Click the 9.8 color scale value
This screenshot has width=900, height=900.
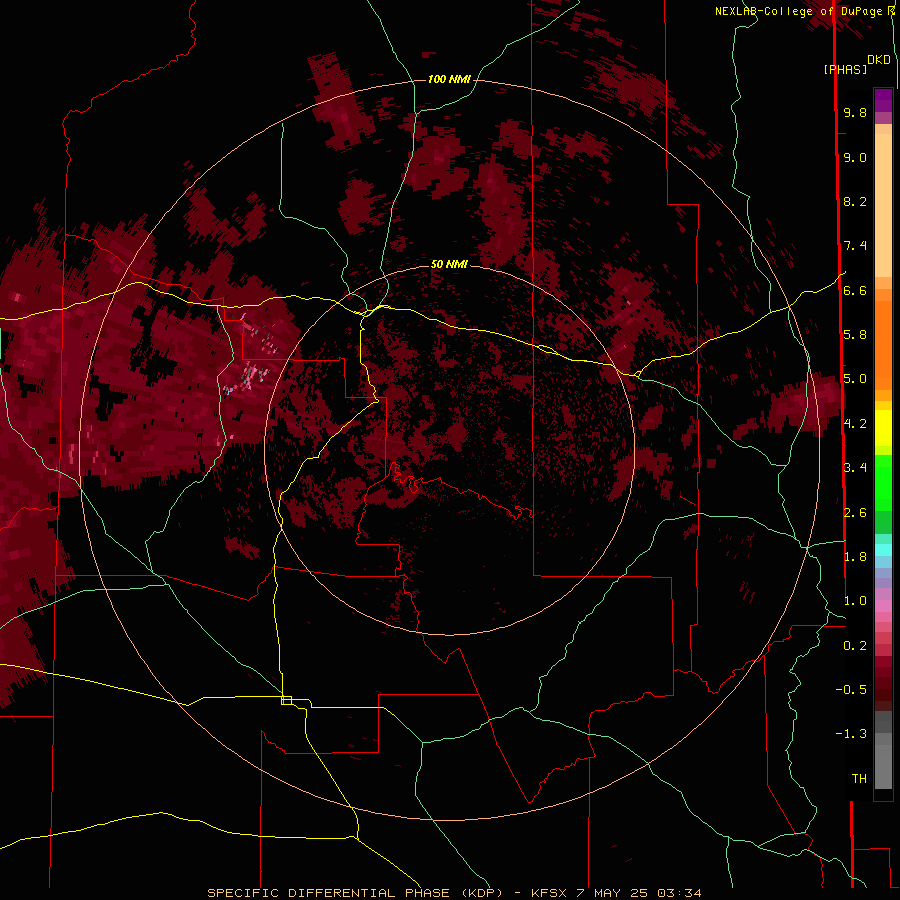click(855, 113)
